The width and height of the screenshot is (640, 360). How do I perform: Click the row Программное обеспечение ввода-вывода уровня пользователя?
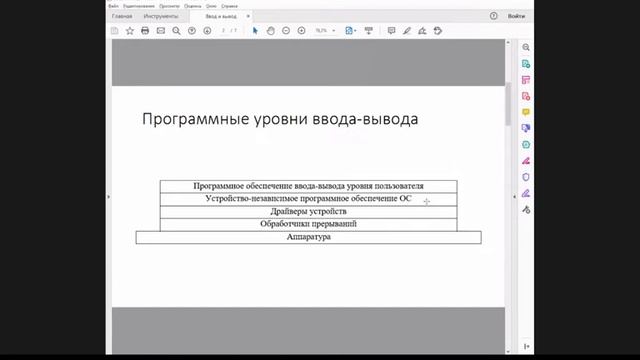[x=309, y=187]
